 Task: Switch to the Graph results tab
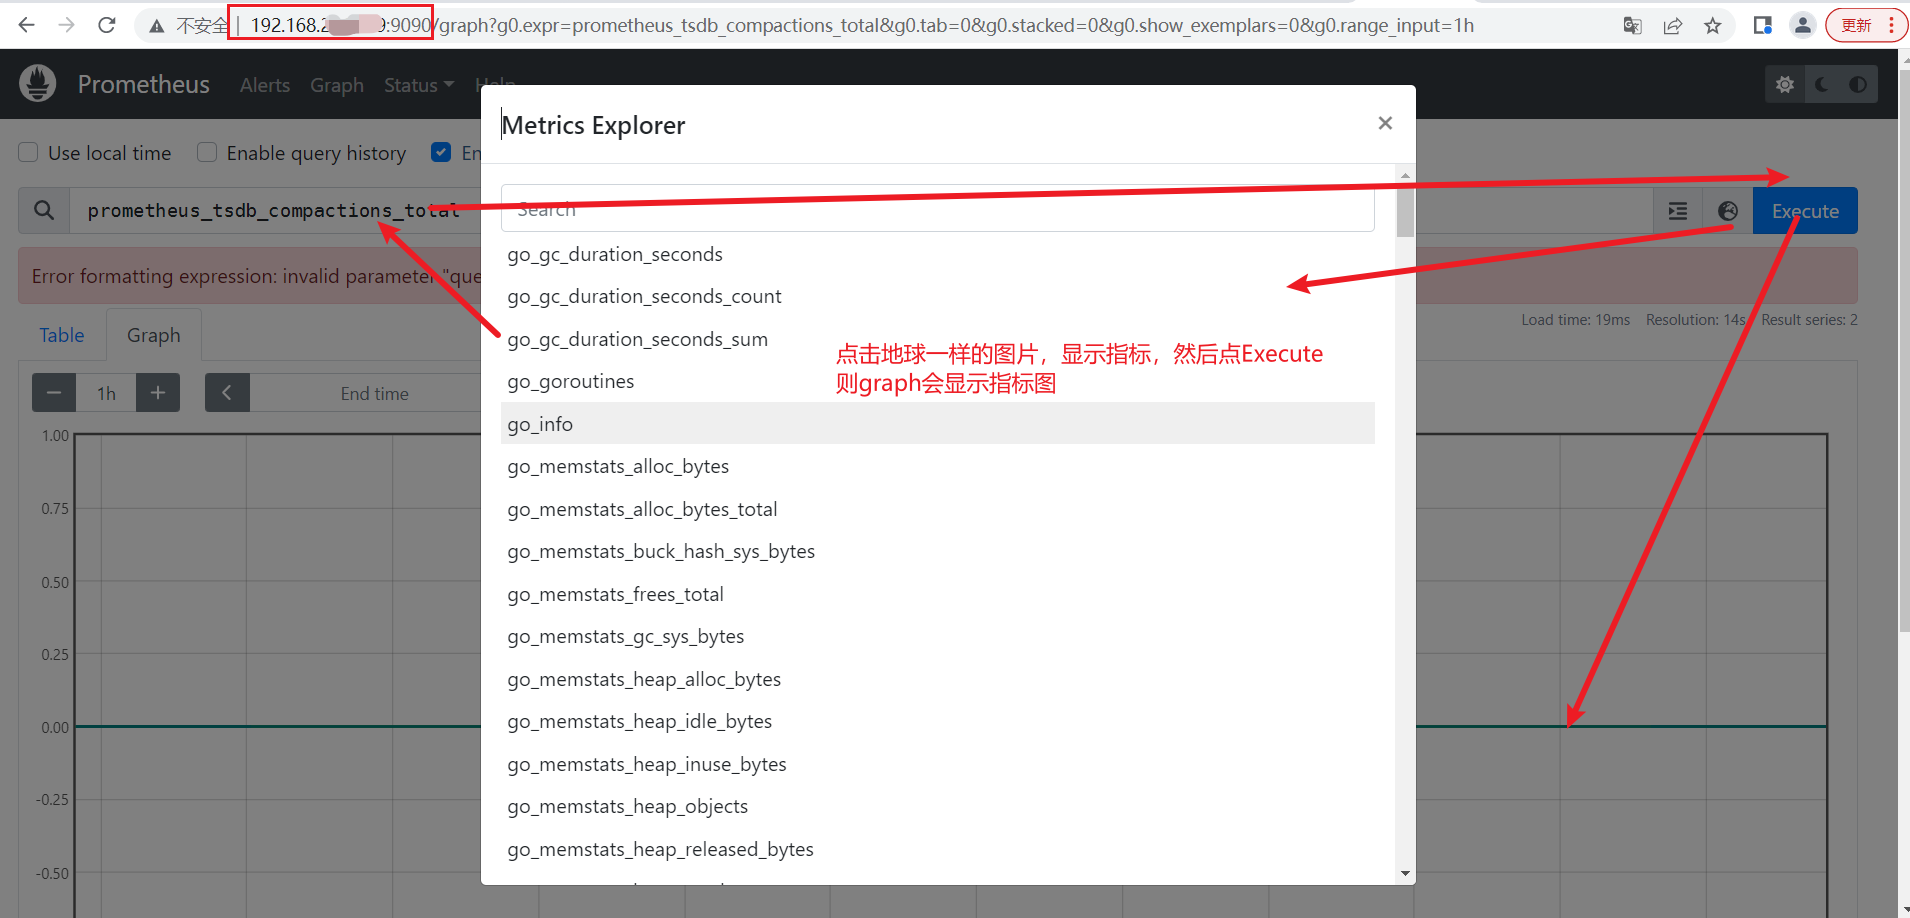[154, 335]
